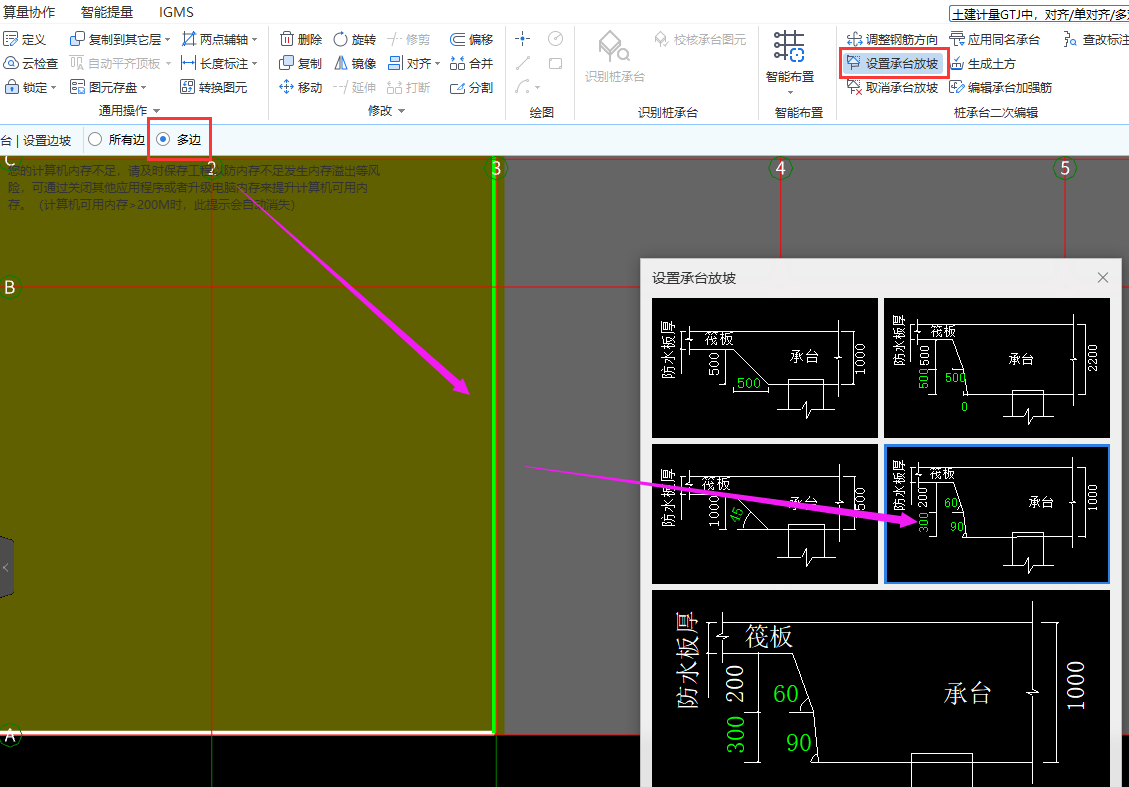Viewport: 1129px width, 787px height.
Task: Select 两点辅轴 two-point auxiliary axis
Action: [x=215, y=40]
